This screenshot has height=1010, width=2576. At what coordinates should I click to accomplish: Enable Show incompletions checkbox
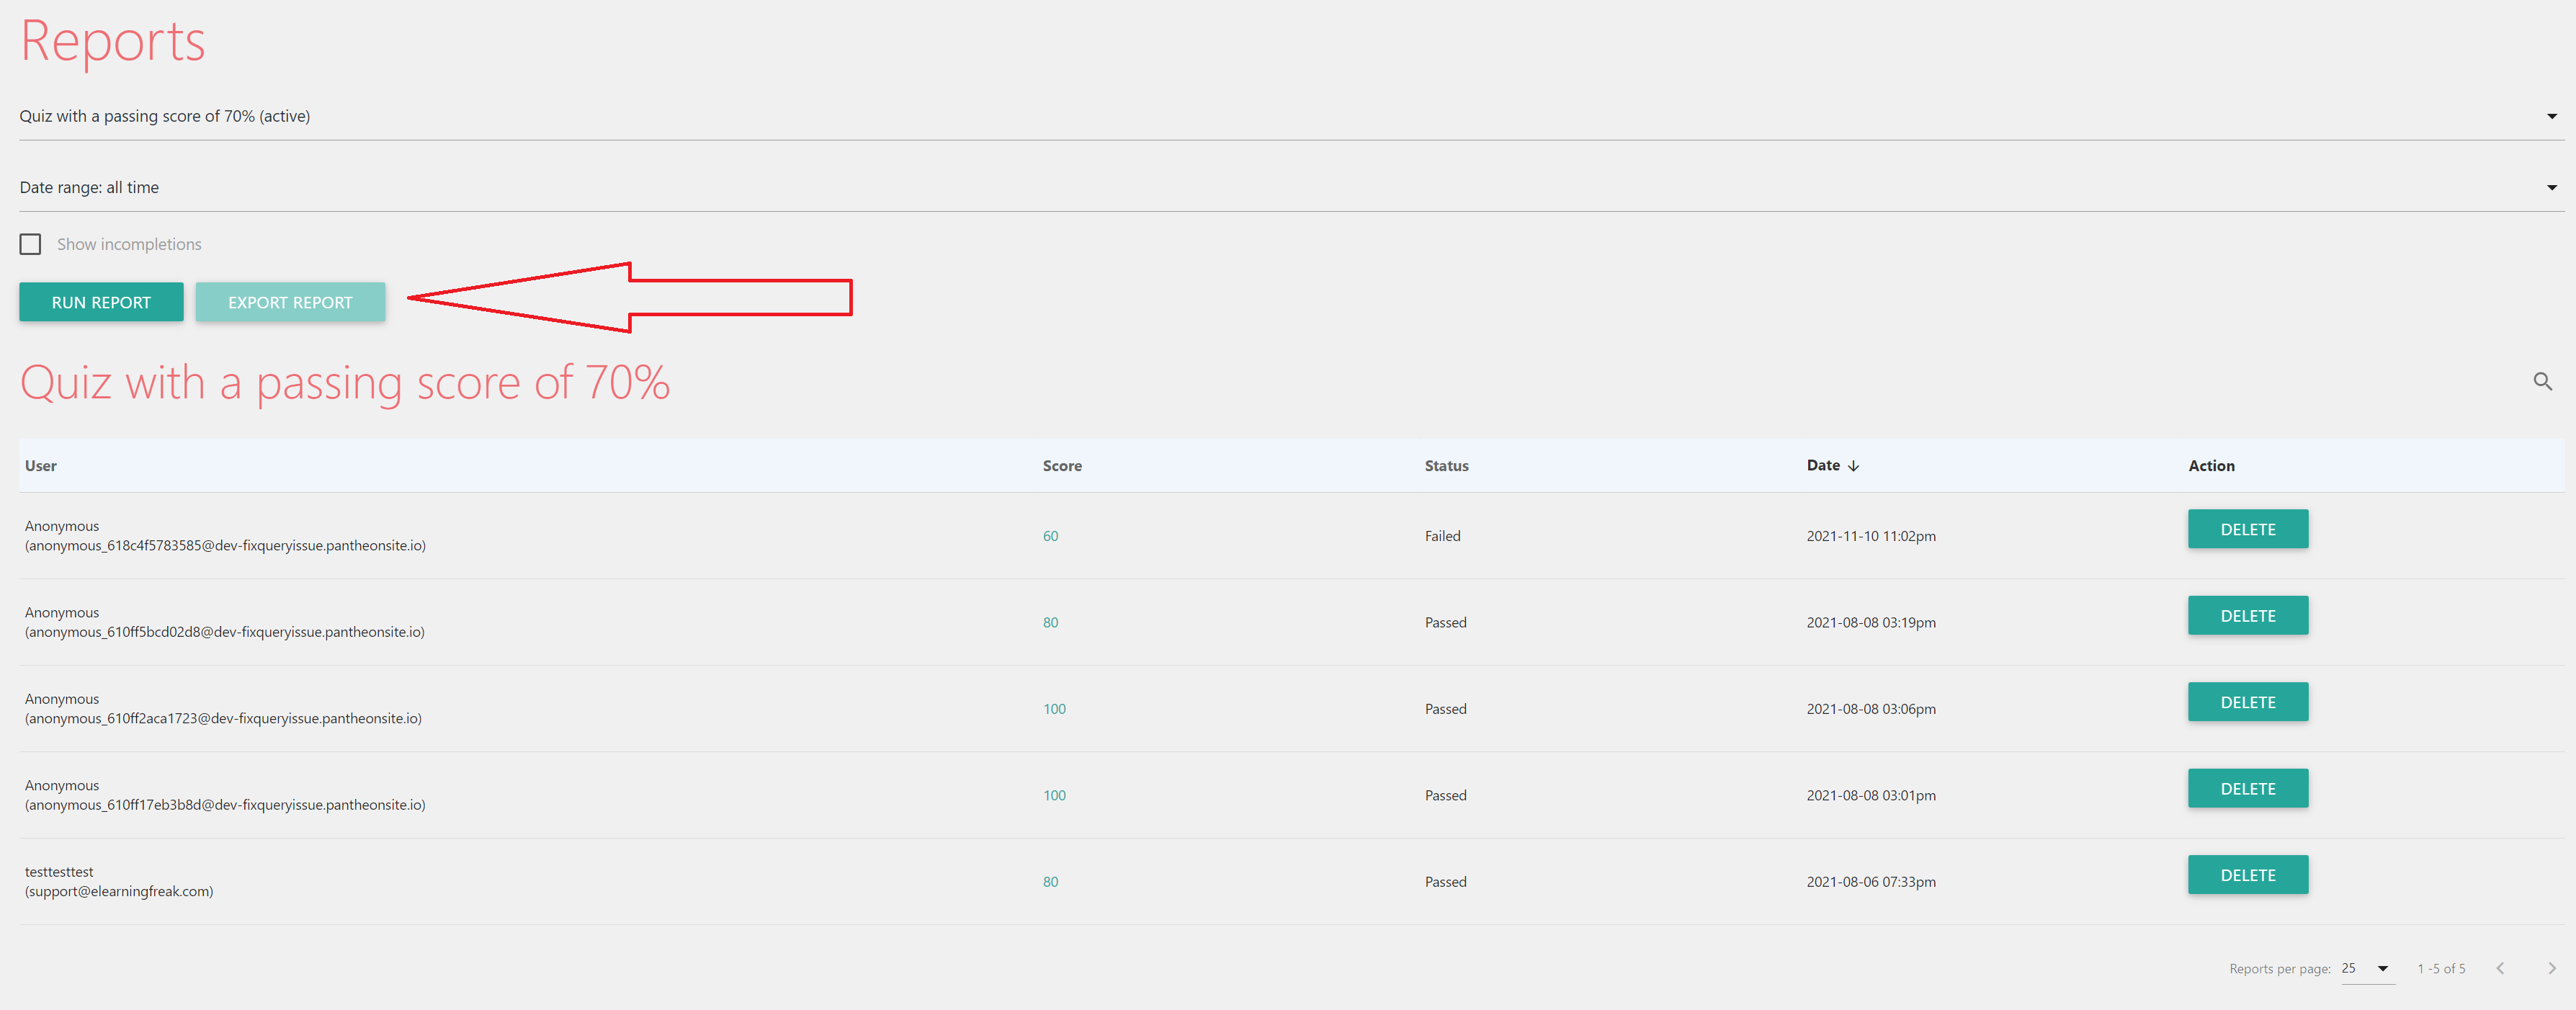[31, 244]
